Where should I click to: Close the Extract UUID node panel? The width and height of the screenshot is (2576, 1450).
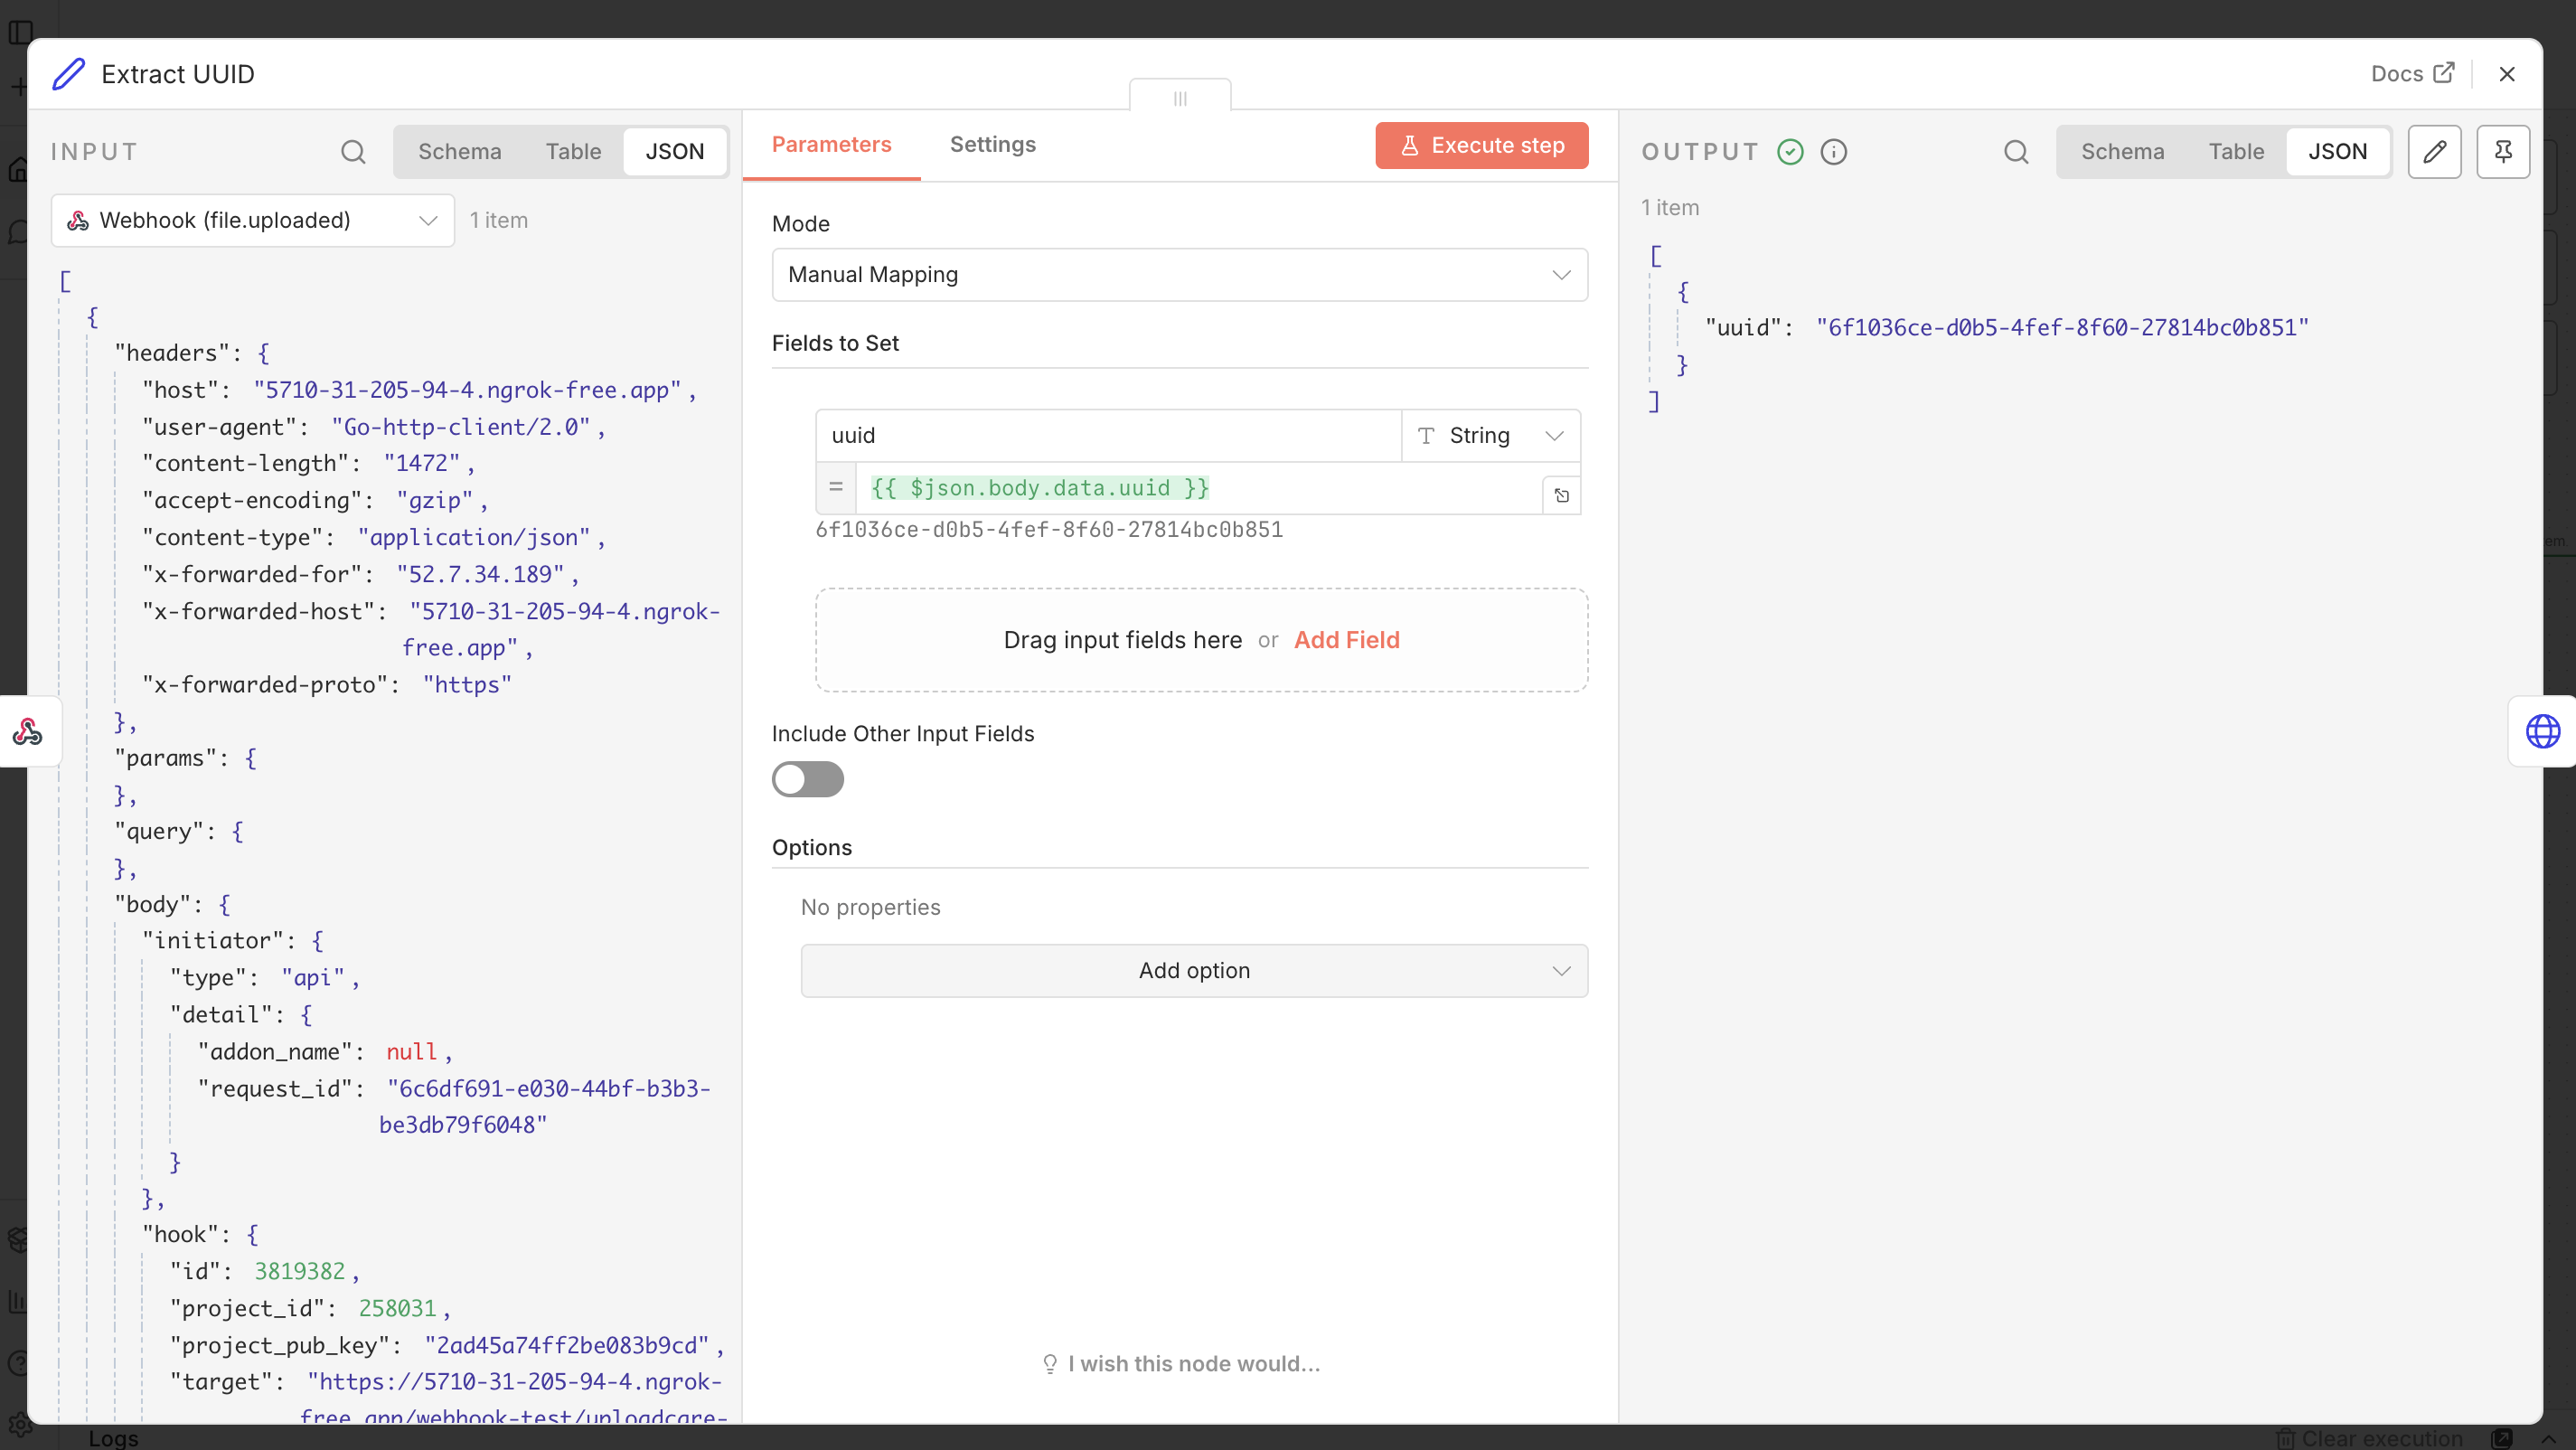(2506, 74)
